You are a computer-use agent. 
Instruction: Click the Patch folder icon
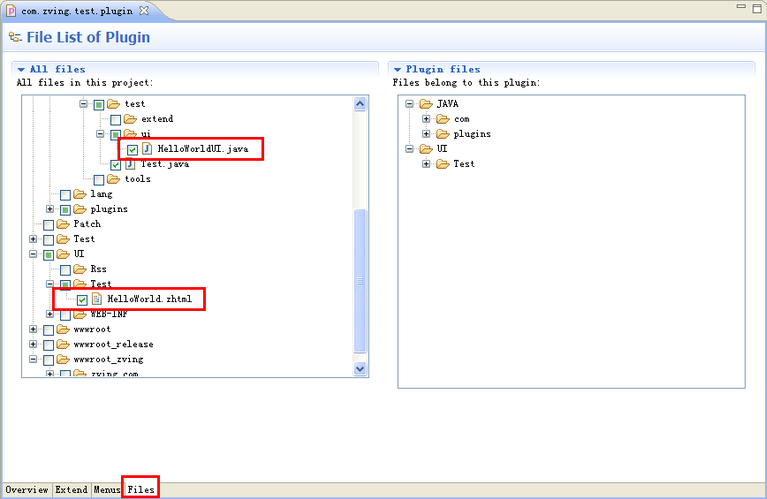pos(64,224)
